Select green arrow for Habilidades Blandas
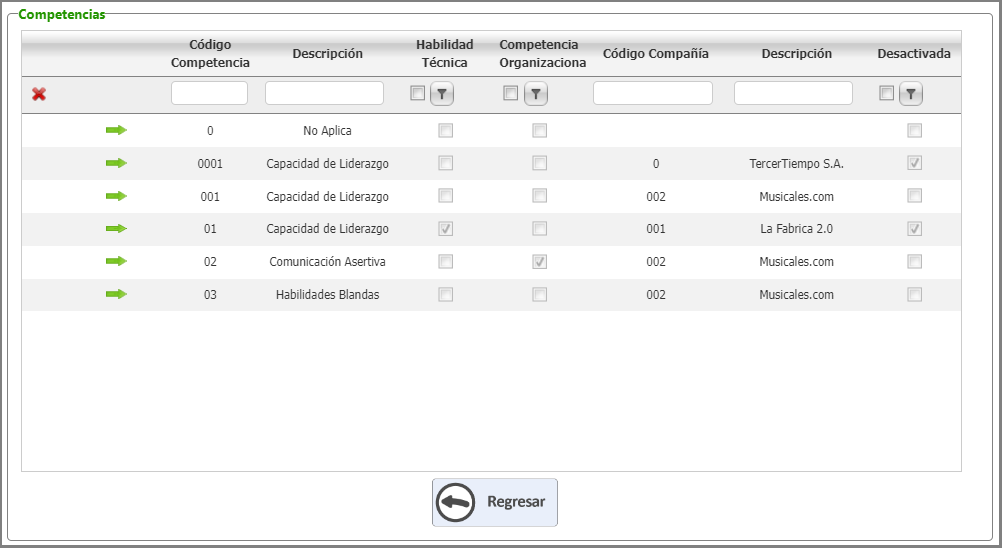 pyautogui.click(x=116, y=294)
